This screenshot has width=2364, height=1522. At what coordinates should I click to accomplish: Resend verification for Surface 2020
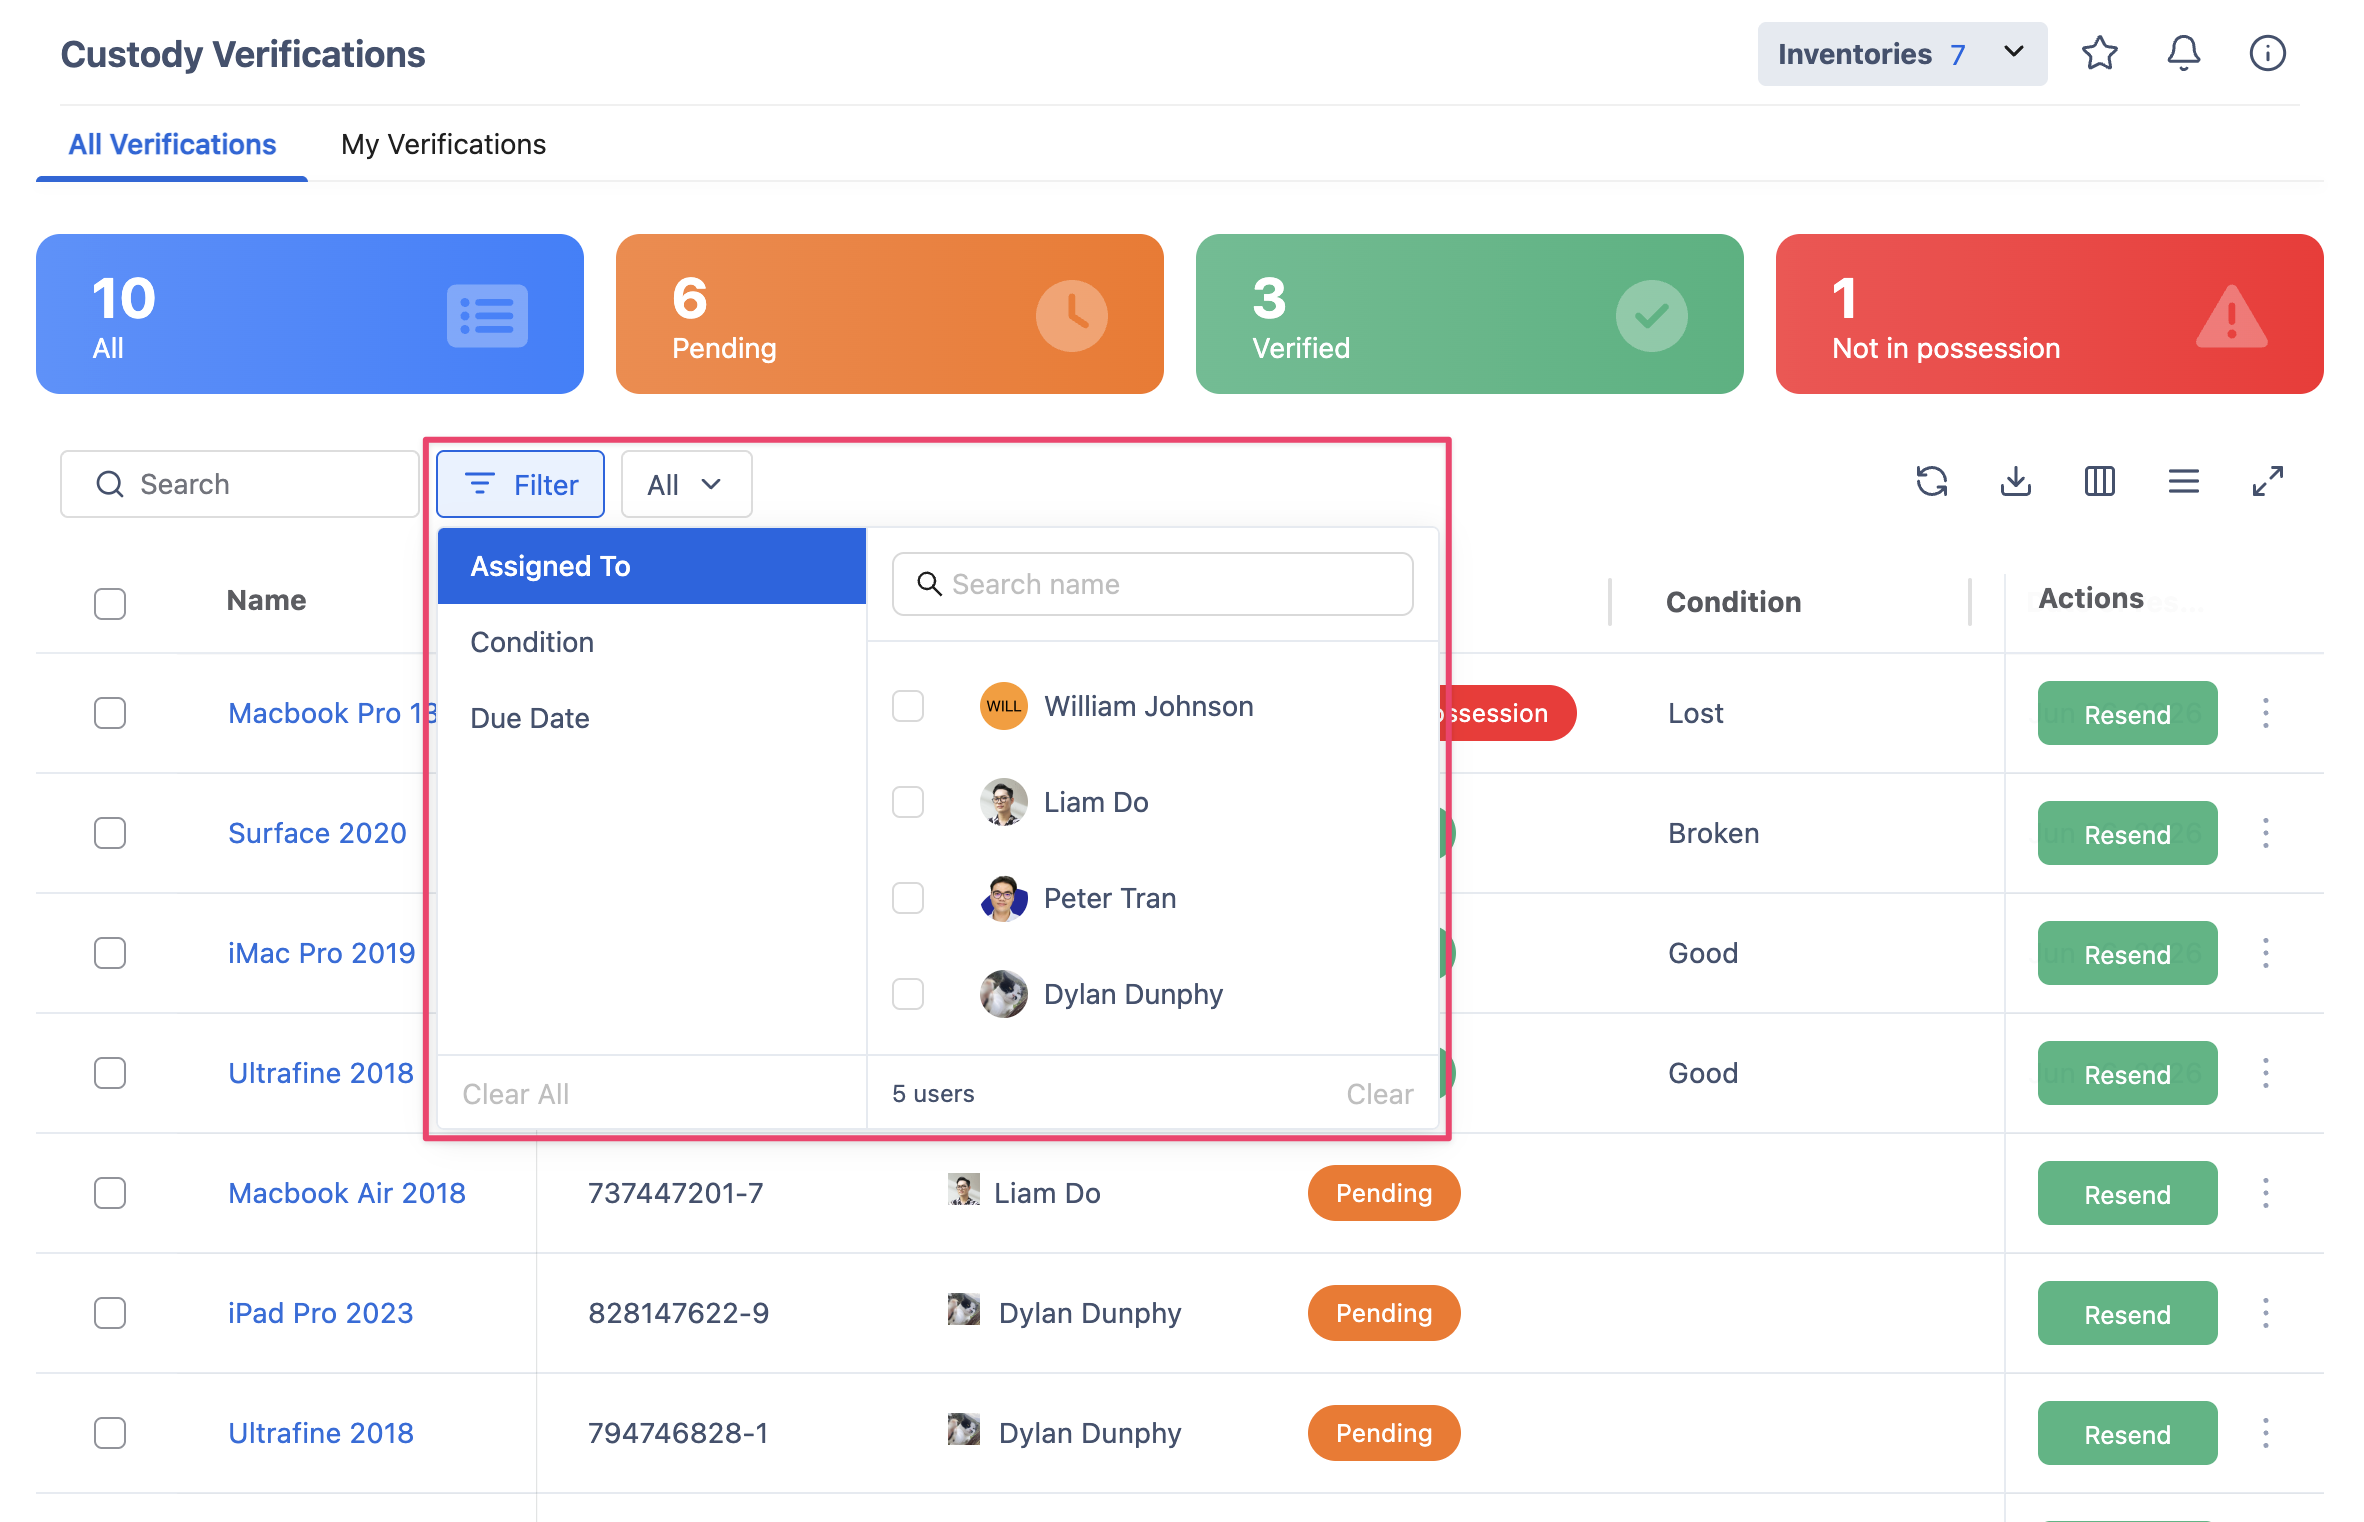coord(2127,834)
